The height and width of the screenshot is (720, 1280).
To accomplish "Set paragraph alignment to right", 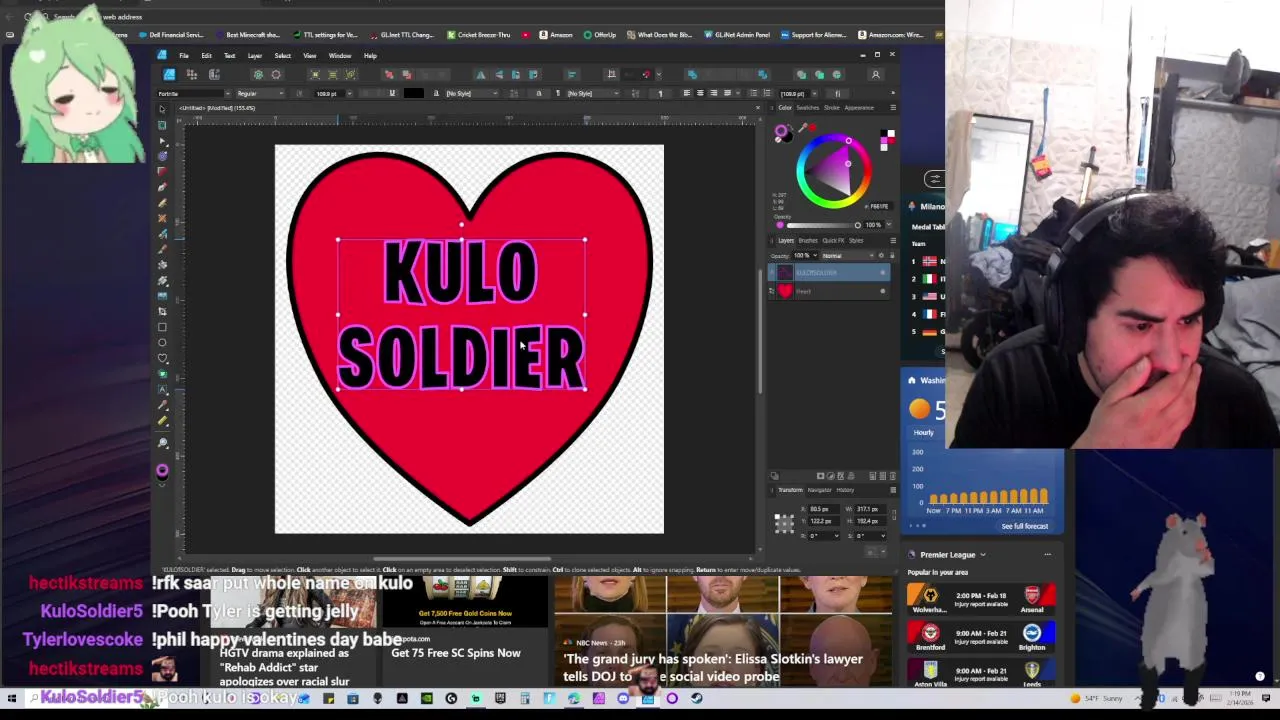I will (712, 93).
